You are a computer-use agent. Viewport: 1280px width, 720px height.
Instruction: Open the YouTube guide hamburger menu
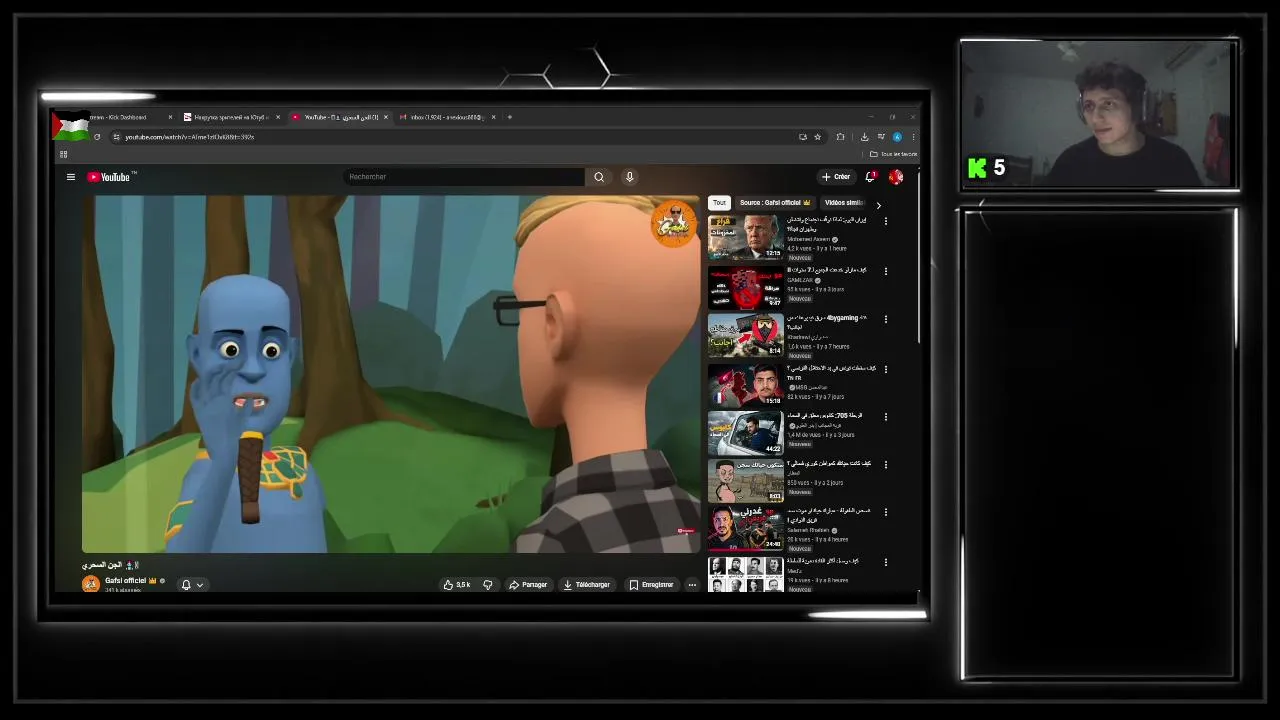(x=71, y=177)
